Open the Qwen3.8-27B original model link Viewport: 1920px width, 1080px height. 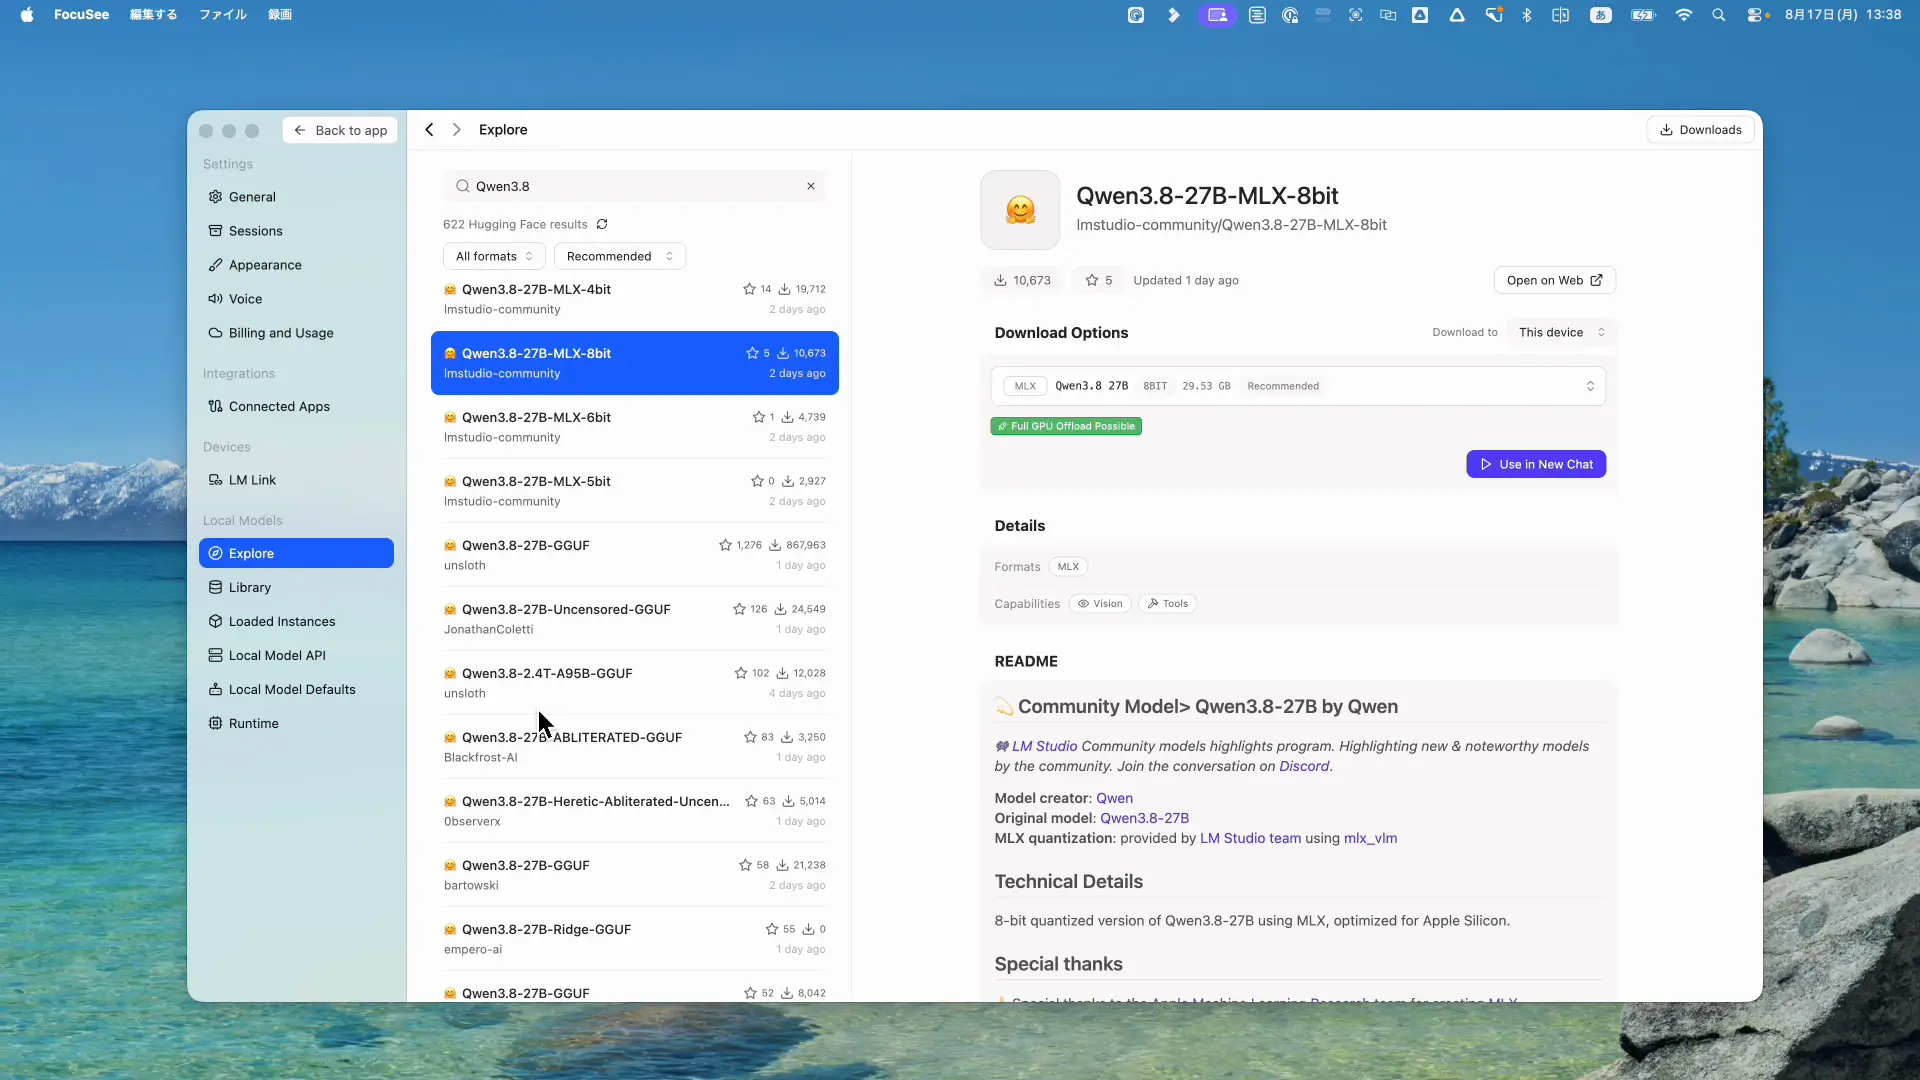coord(1144,818)
